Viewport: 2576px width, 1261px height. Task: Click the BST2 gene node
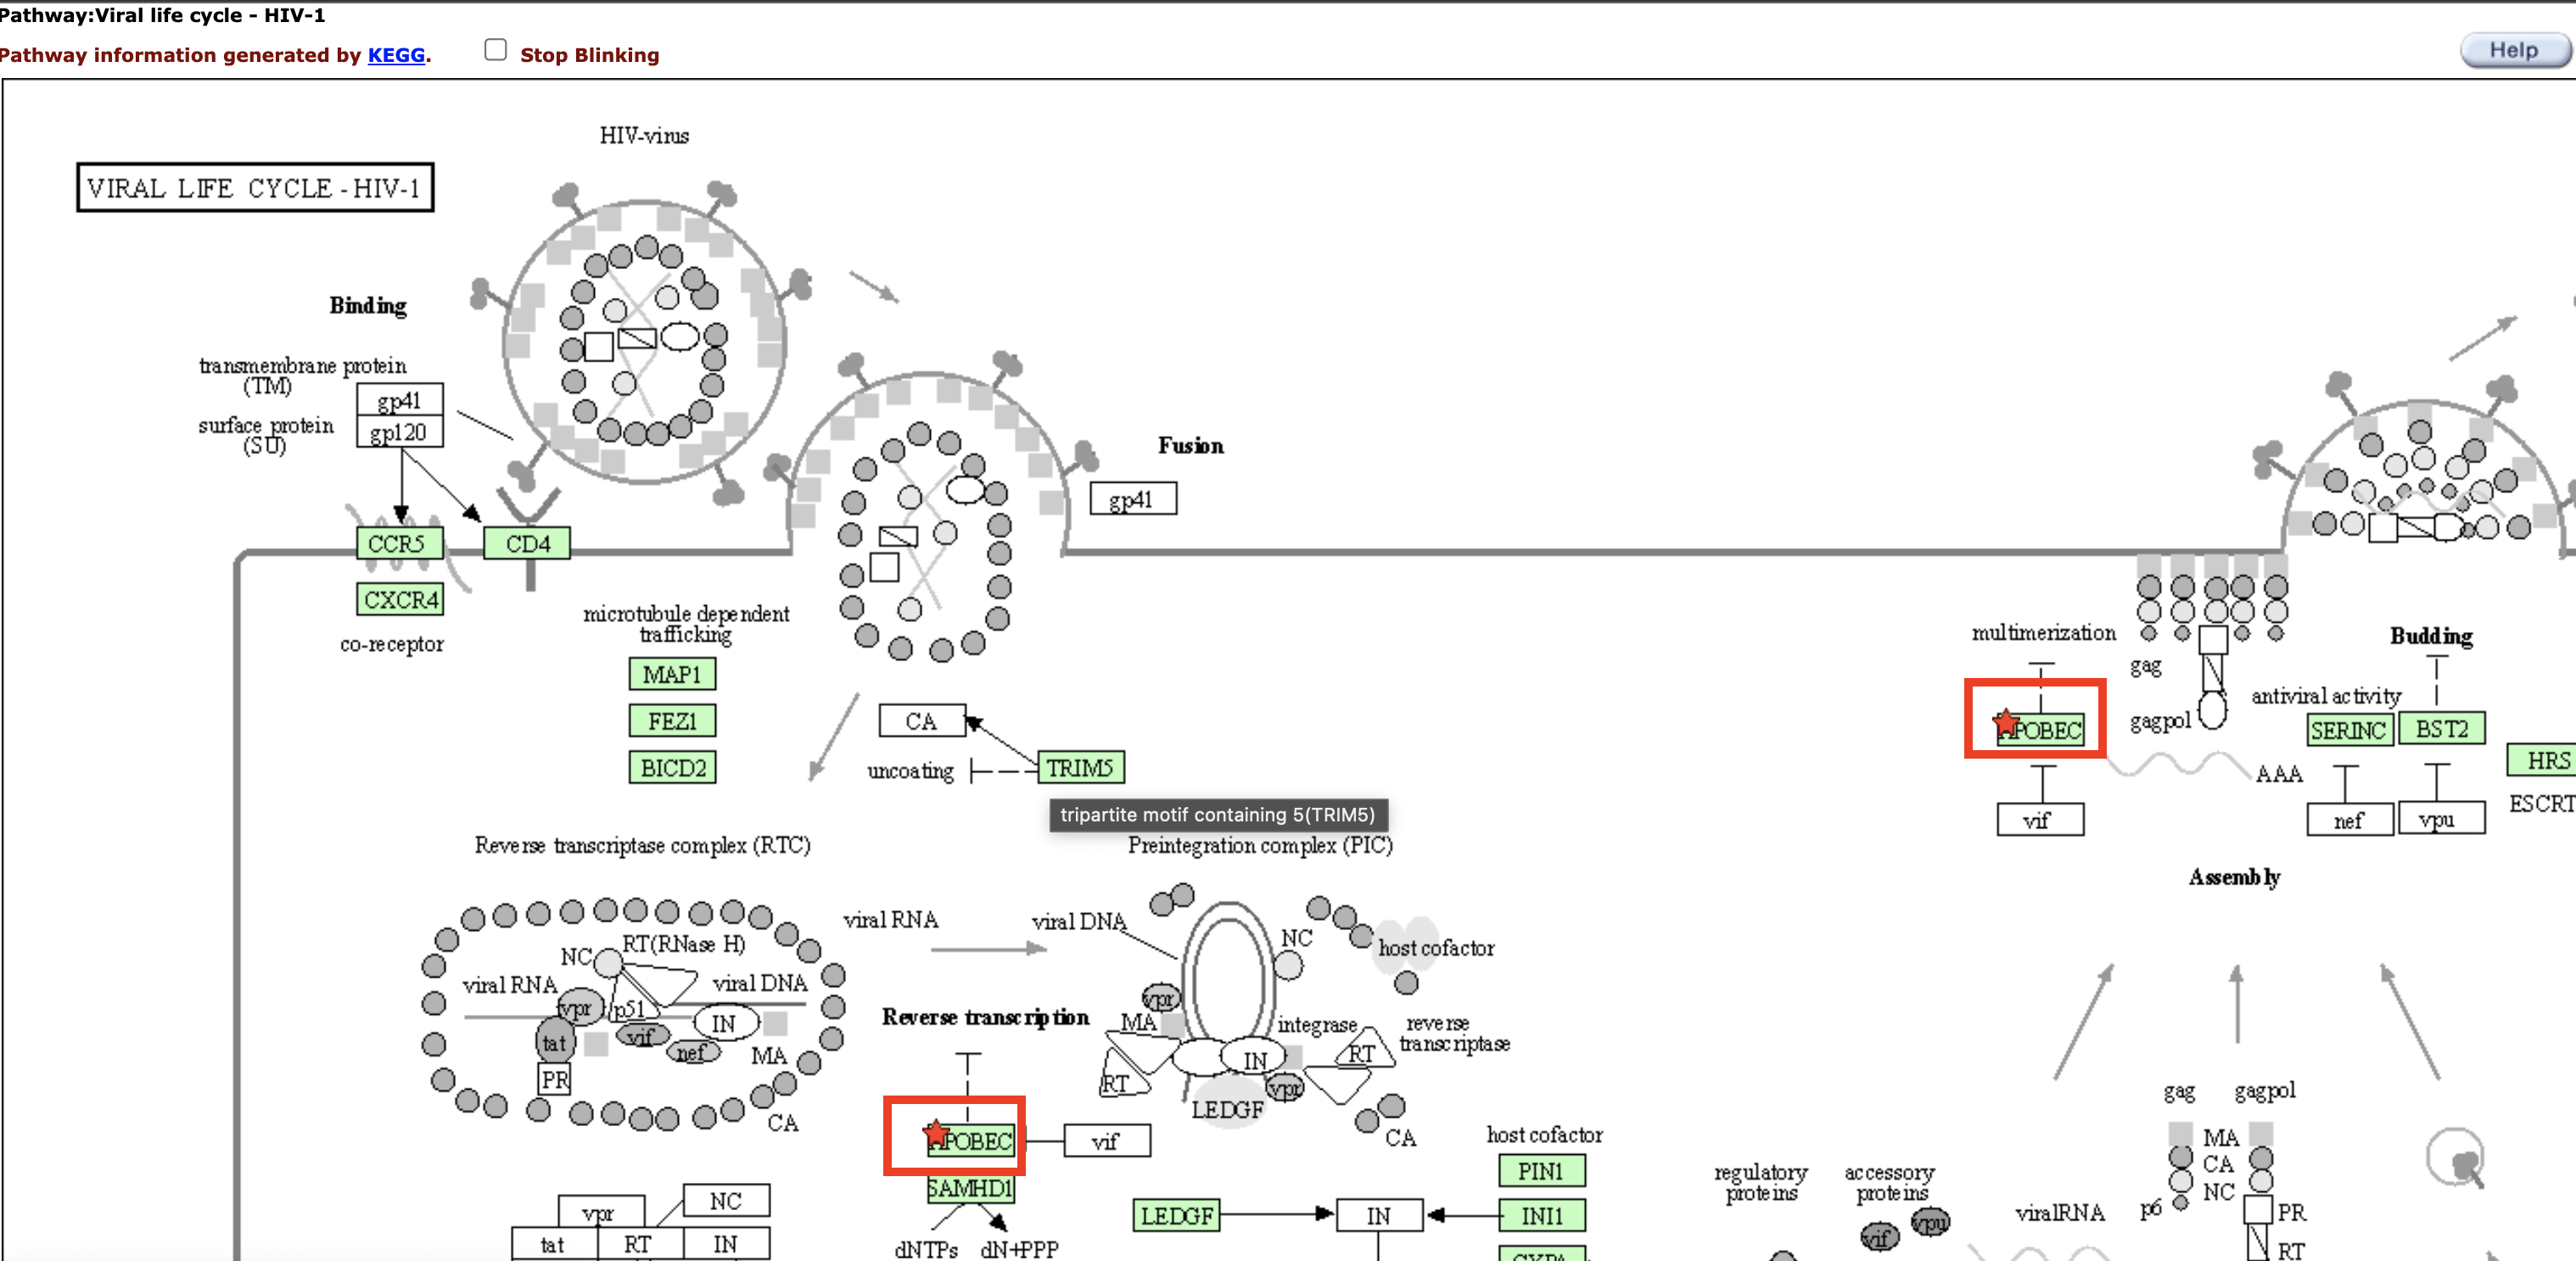pos(2441,729)
